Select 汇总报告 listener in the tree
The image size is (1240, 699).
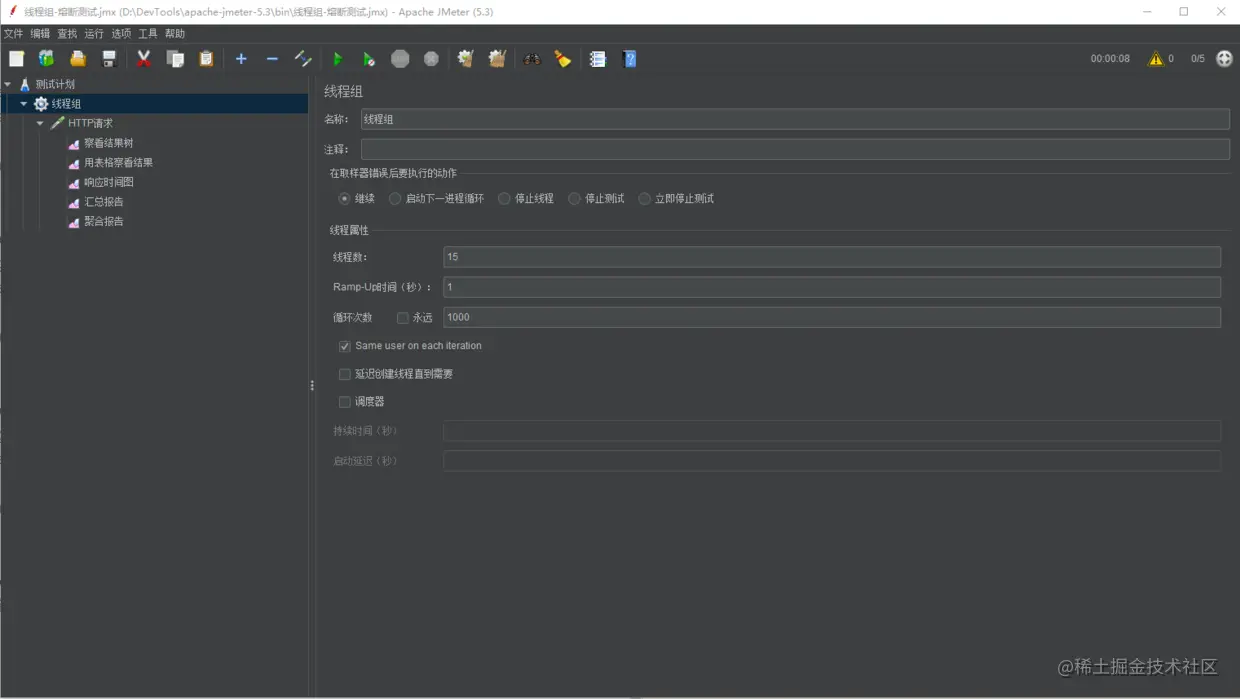pos(103,202)
